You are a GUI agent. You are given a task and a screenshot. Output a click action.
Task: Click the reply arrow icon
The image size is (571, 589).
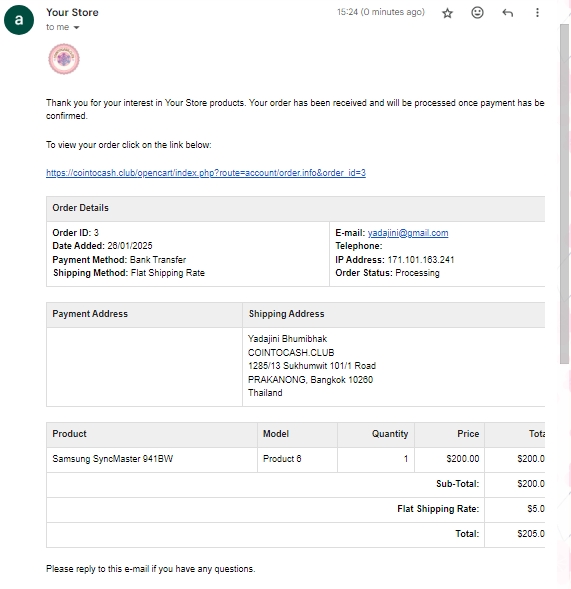click(x=507, y=13)
